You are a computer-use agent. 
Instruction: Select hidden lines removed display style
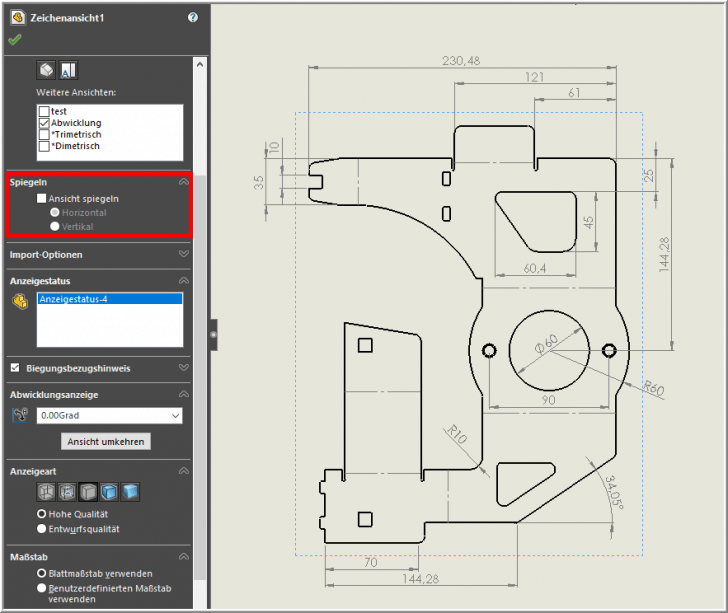(88, 492)
